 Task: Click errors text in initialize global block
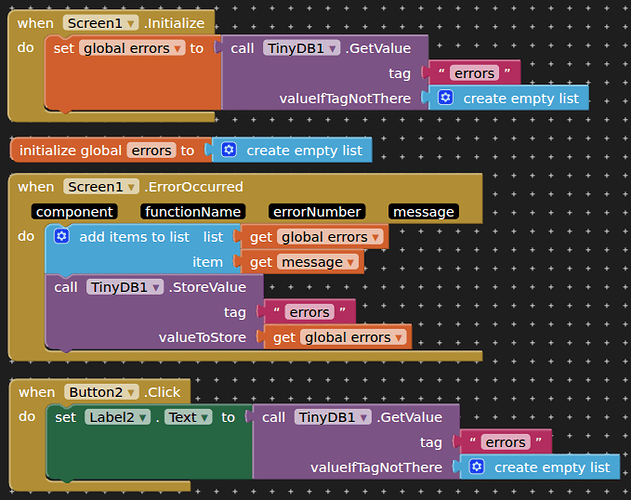[151, 150]
